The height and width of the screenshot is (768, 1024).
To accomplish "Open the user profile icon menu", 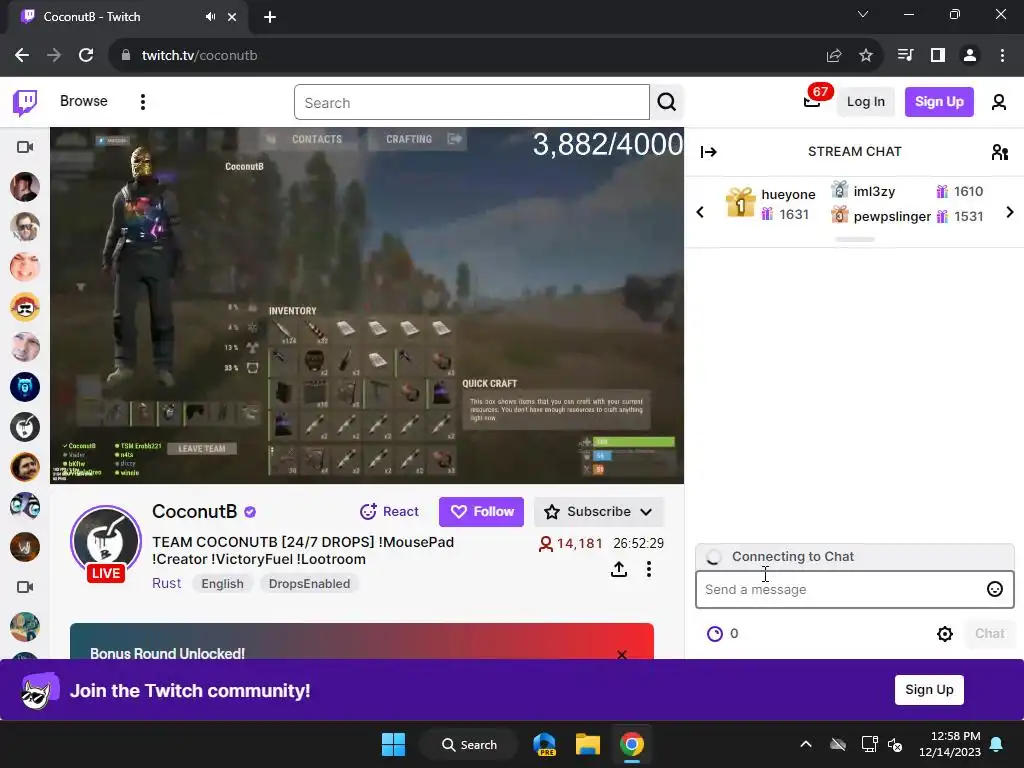I will pyautogui.click(x=999, y=102).
